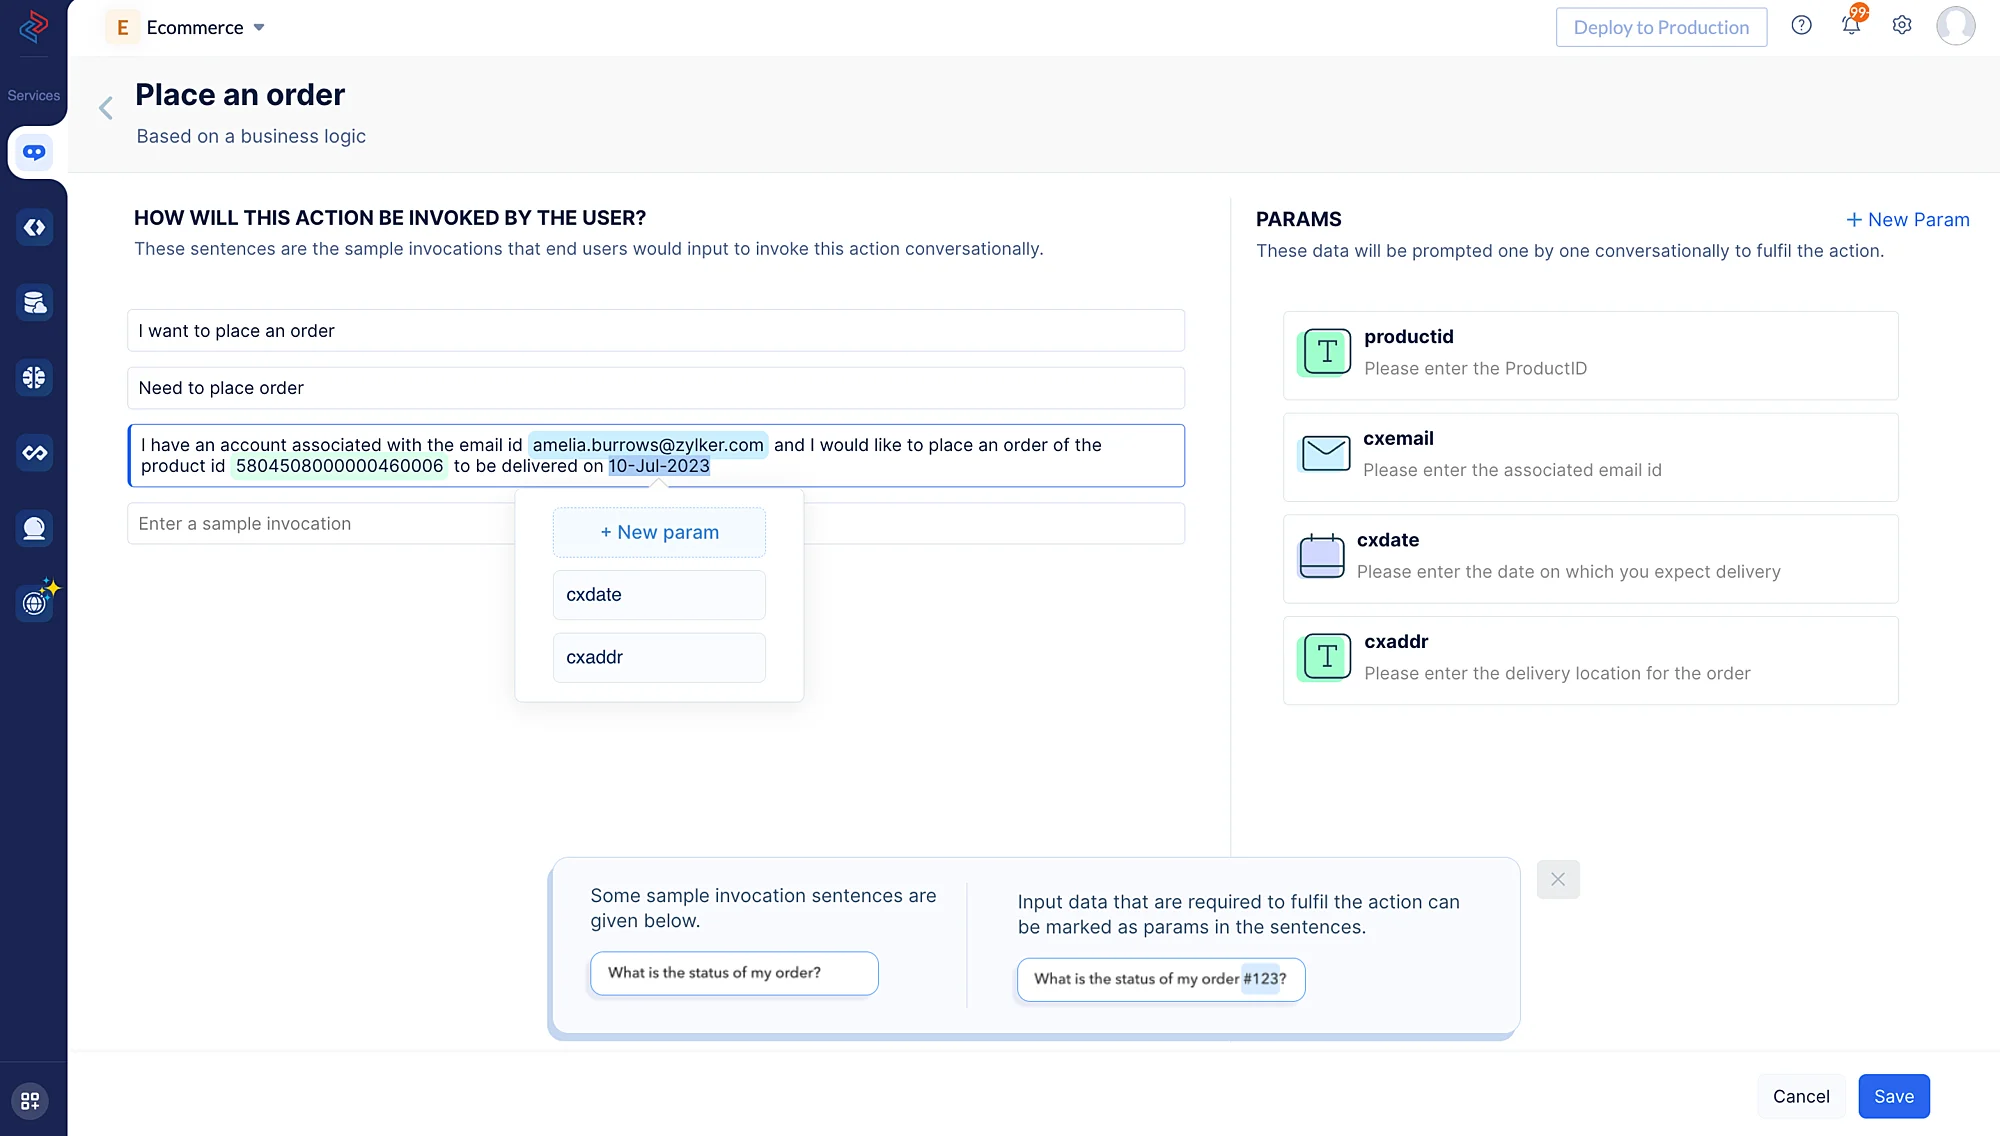Image resolution: width=2000 pixels, height=1136 pixels.
Task: Click the brain AI sidebar icon
Action: coord(34,378)
